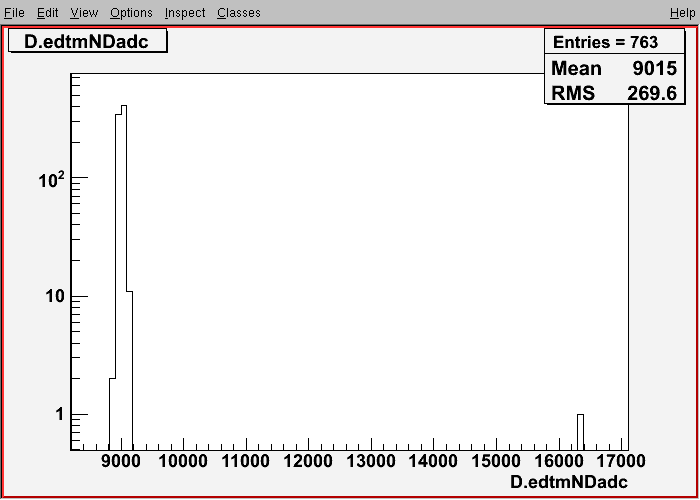700x500 pixels.
Task: Select the tallest histogram bin near 9000
Action: pos(124,278)
